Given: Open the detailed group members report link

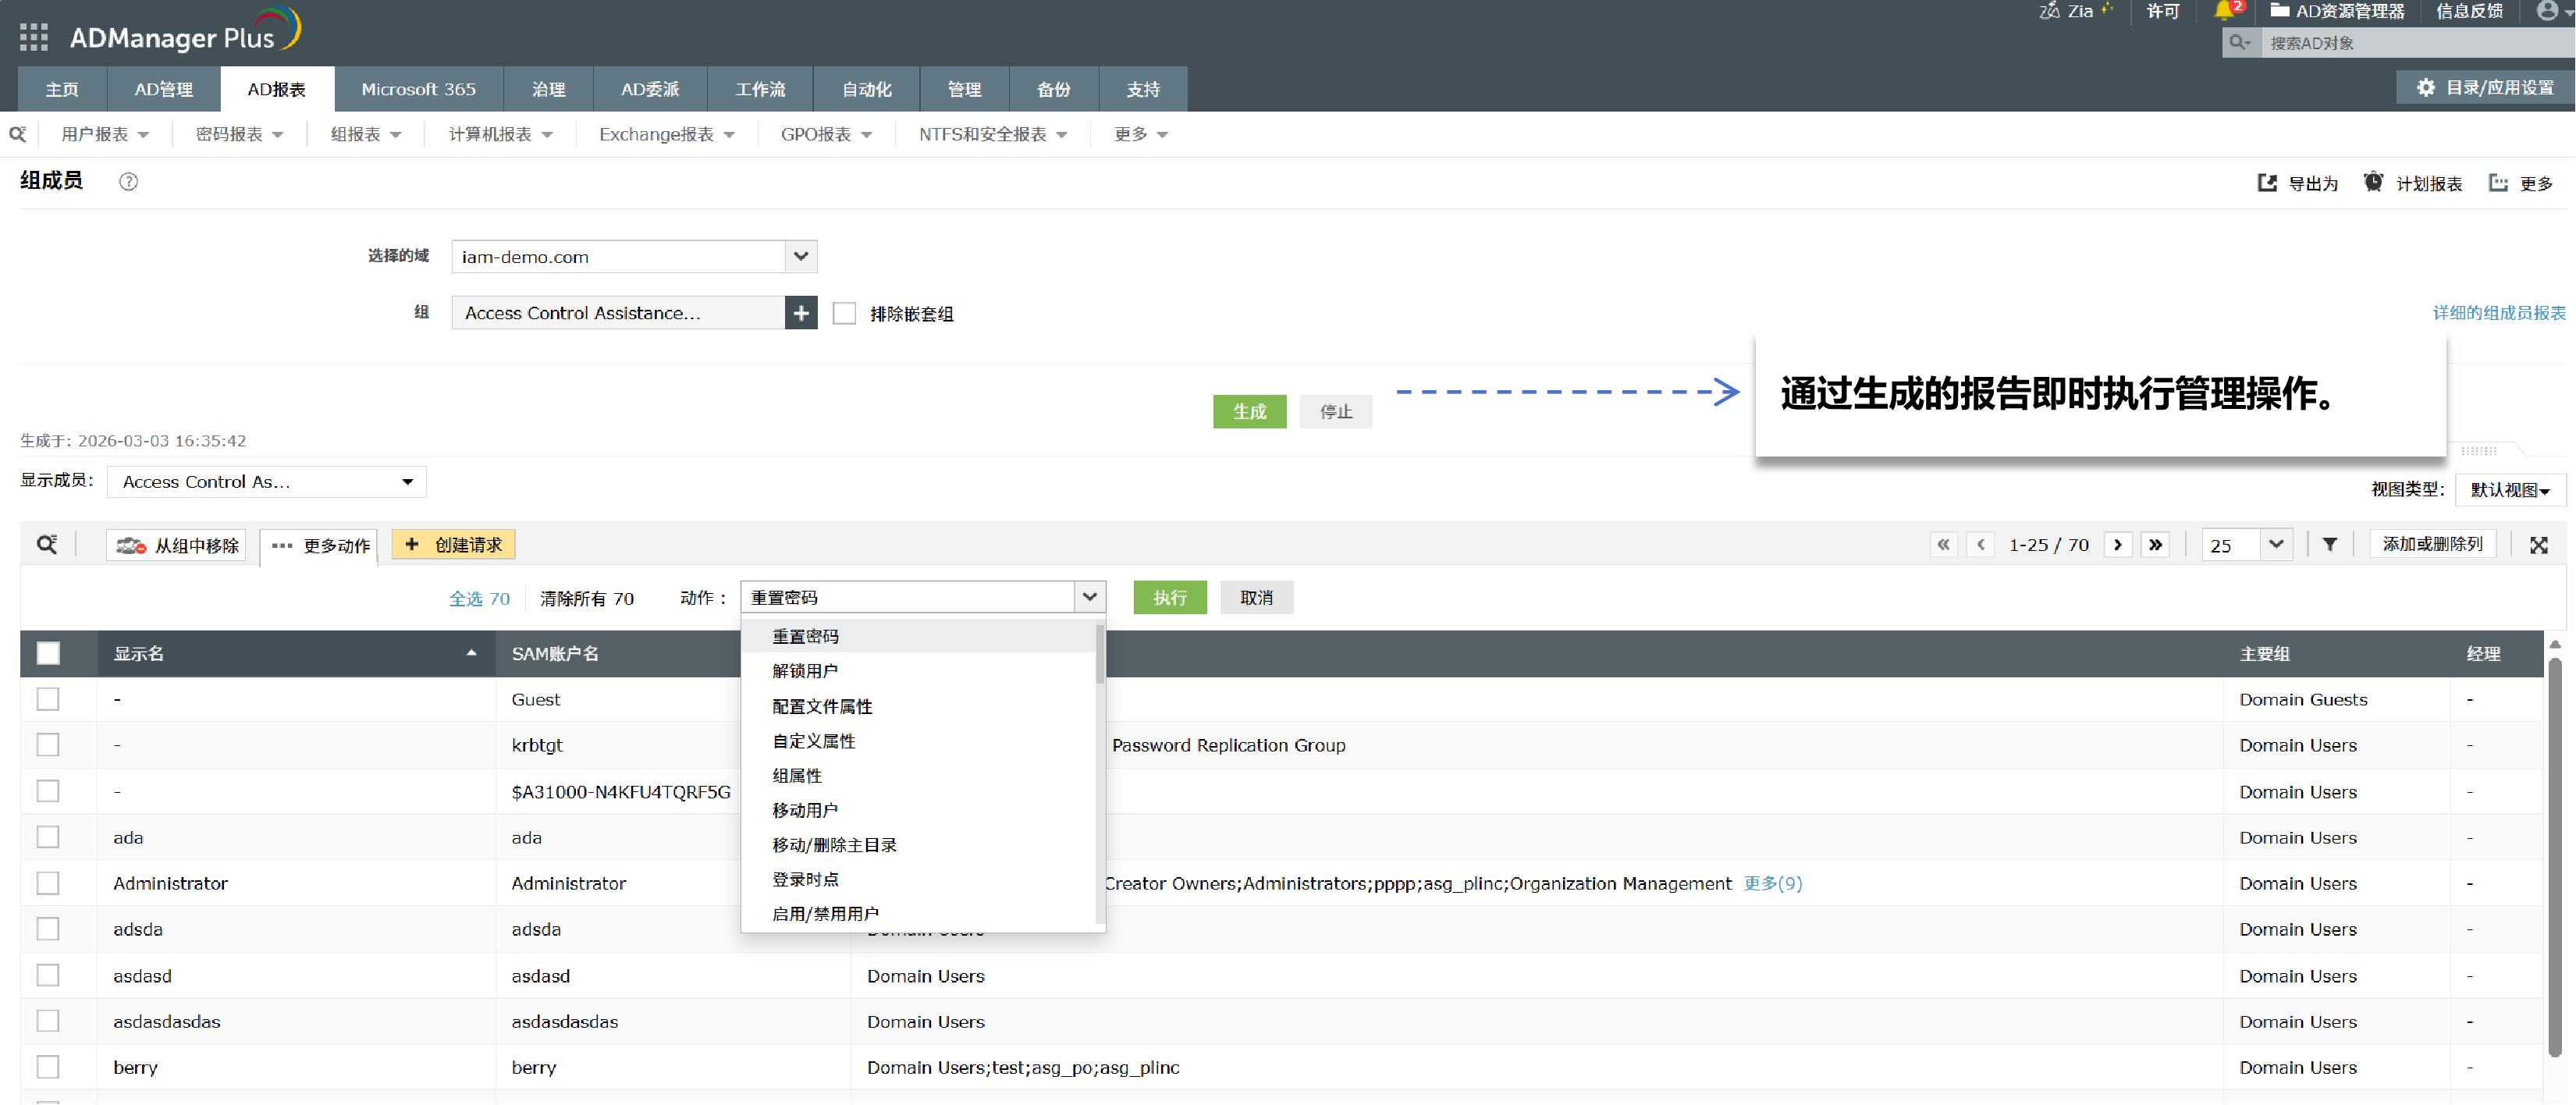Looking at the screenshot, I should (x=2498, y=313).
